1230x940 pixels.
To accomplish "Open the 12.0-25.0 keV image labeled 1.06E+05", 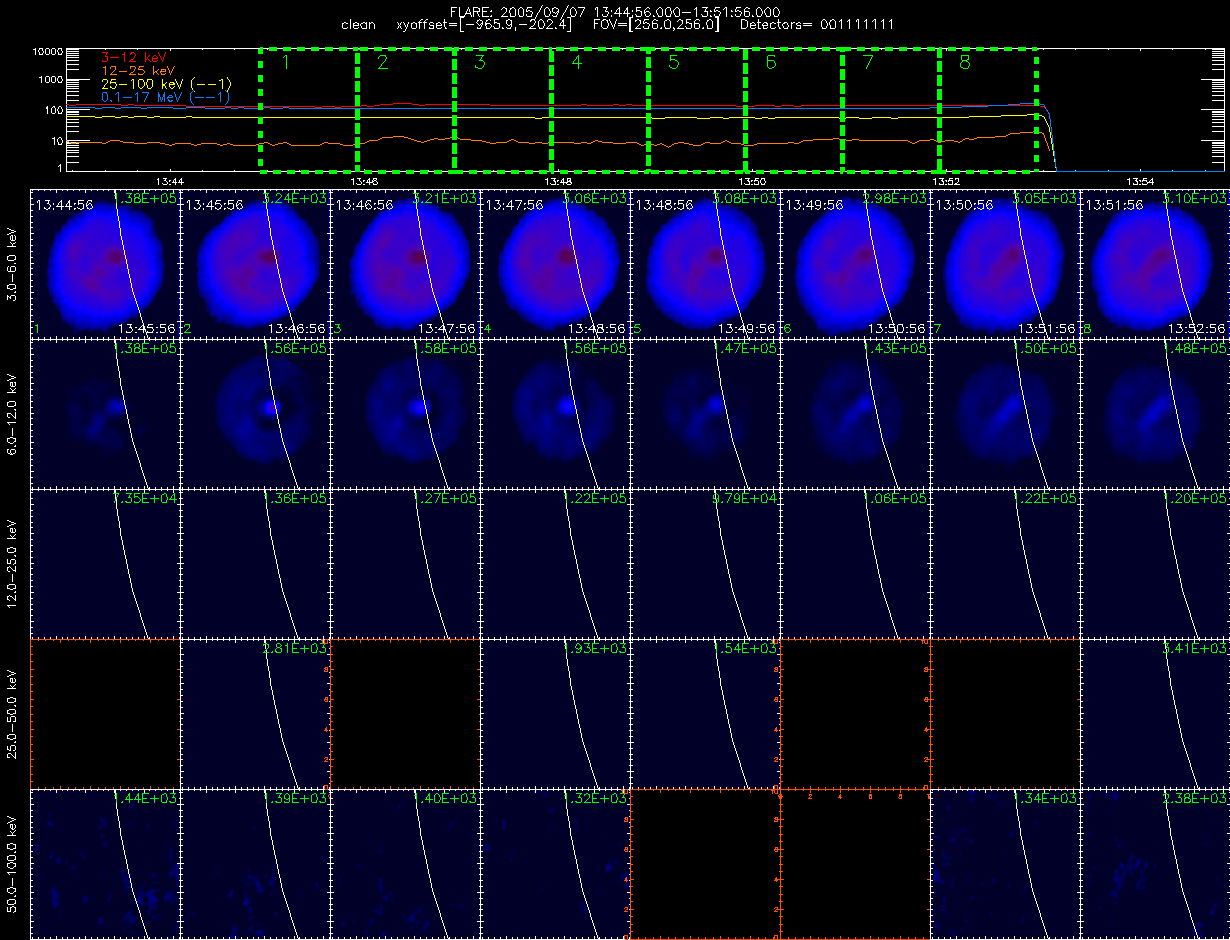I will click(855, 562).
